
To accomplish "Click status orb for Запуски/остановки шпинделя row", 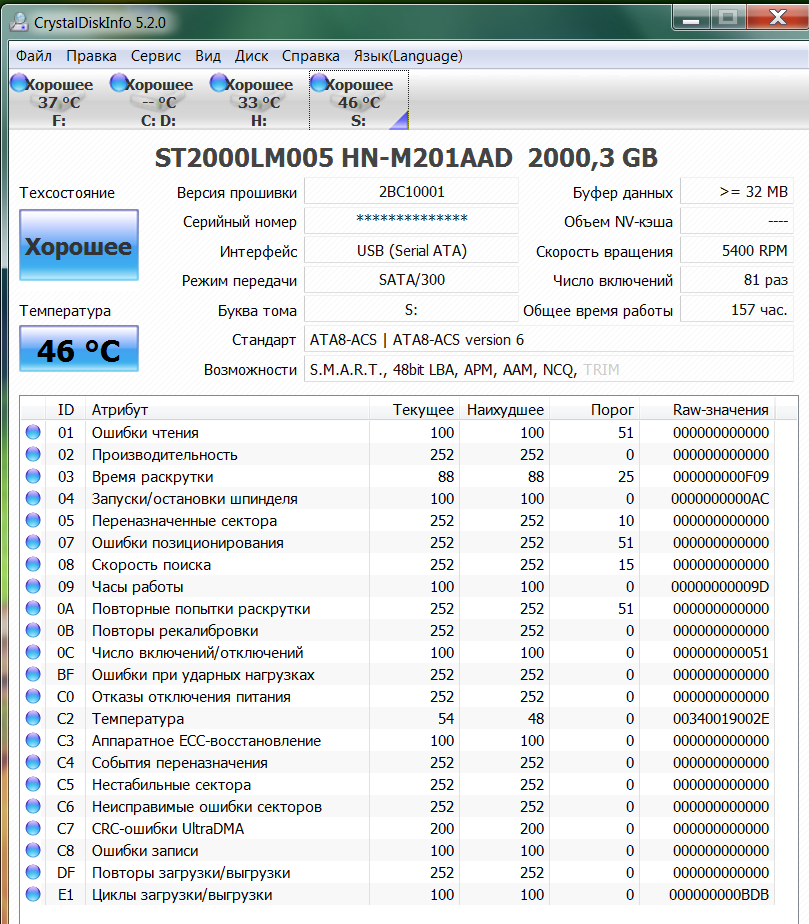I will tap(33, 498).
